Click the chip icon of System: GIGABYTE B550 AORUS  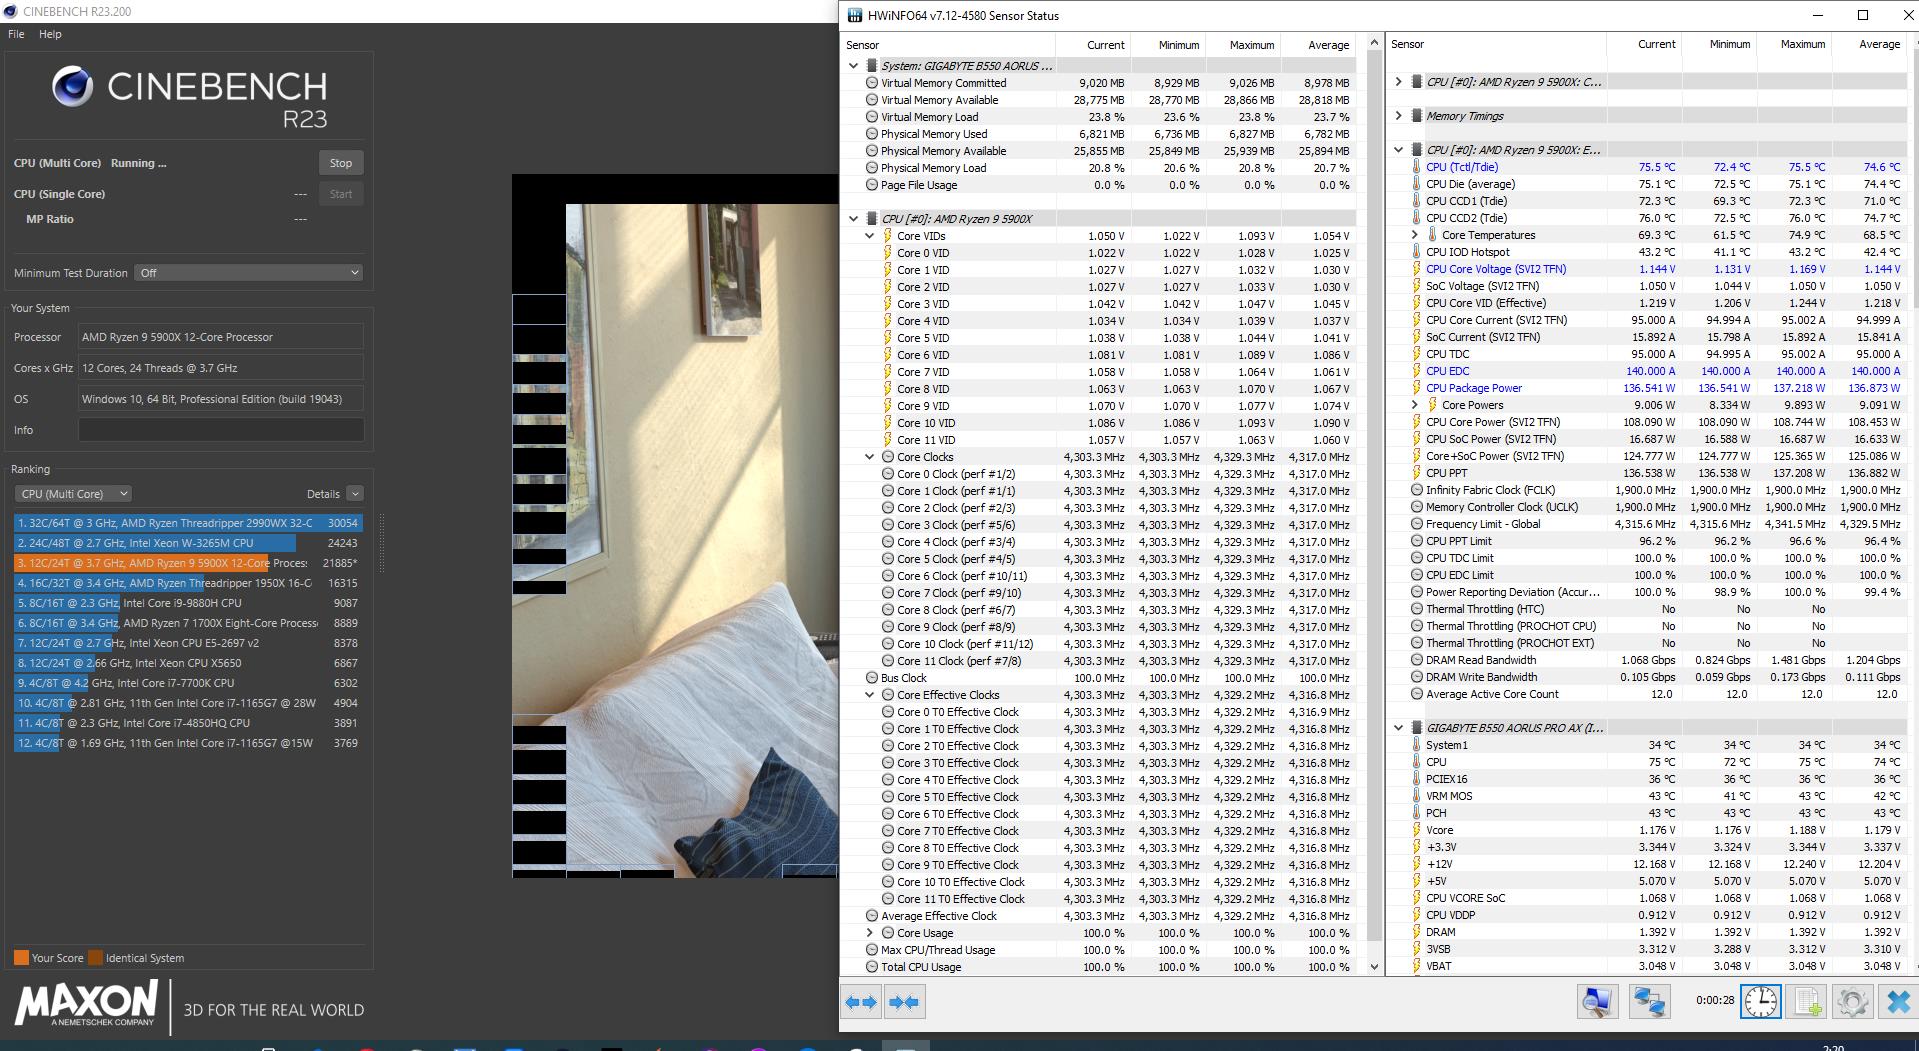coord(872,66)
